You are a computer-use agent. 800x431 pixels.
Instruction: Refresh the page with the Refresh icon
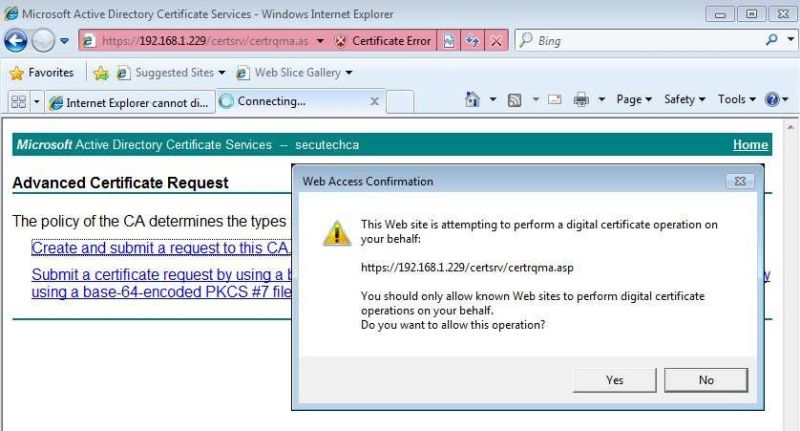tap(472, 41)
